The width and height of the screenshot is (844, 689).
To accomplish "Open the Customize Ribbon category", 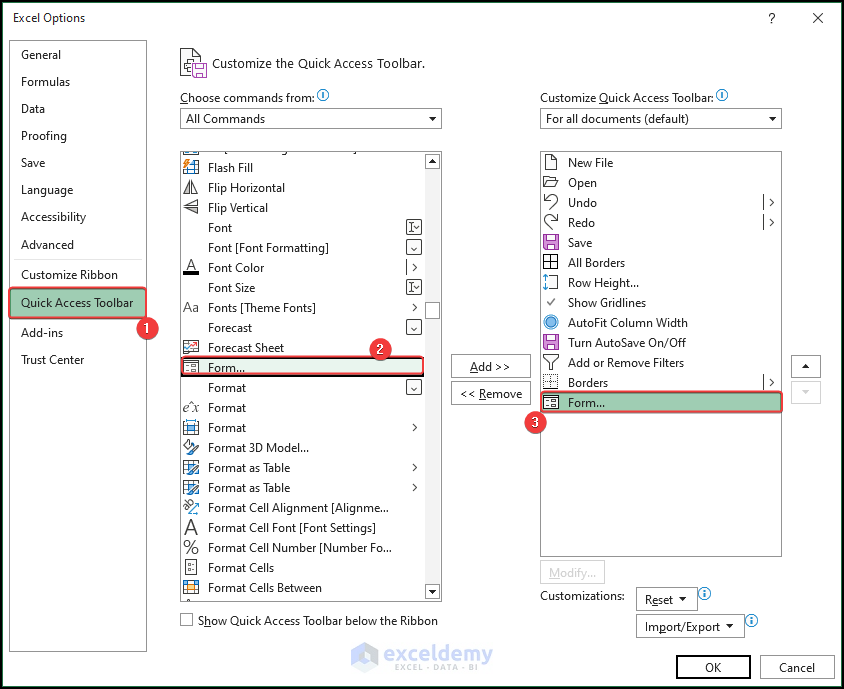I will tap(69, 275).
